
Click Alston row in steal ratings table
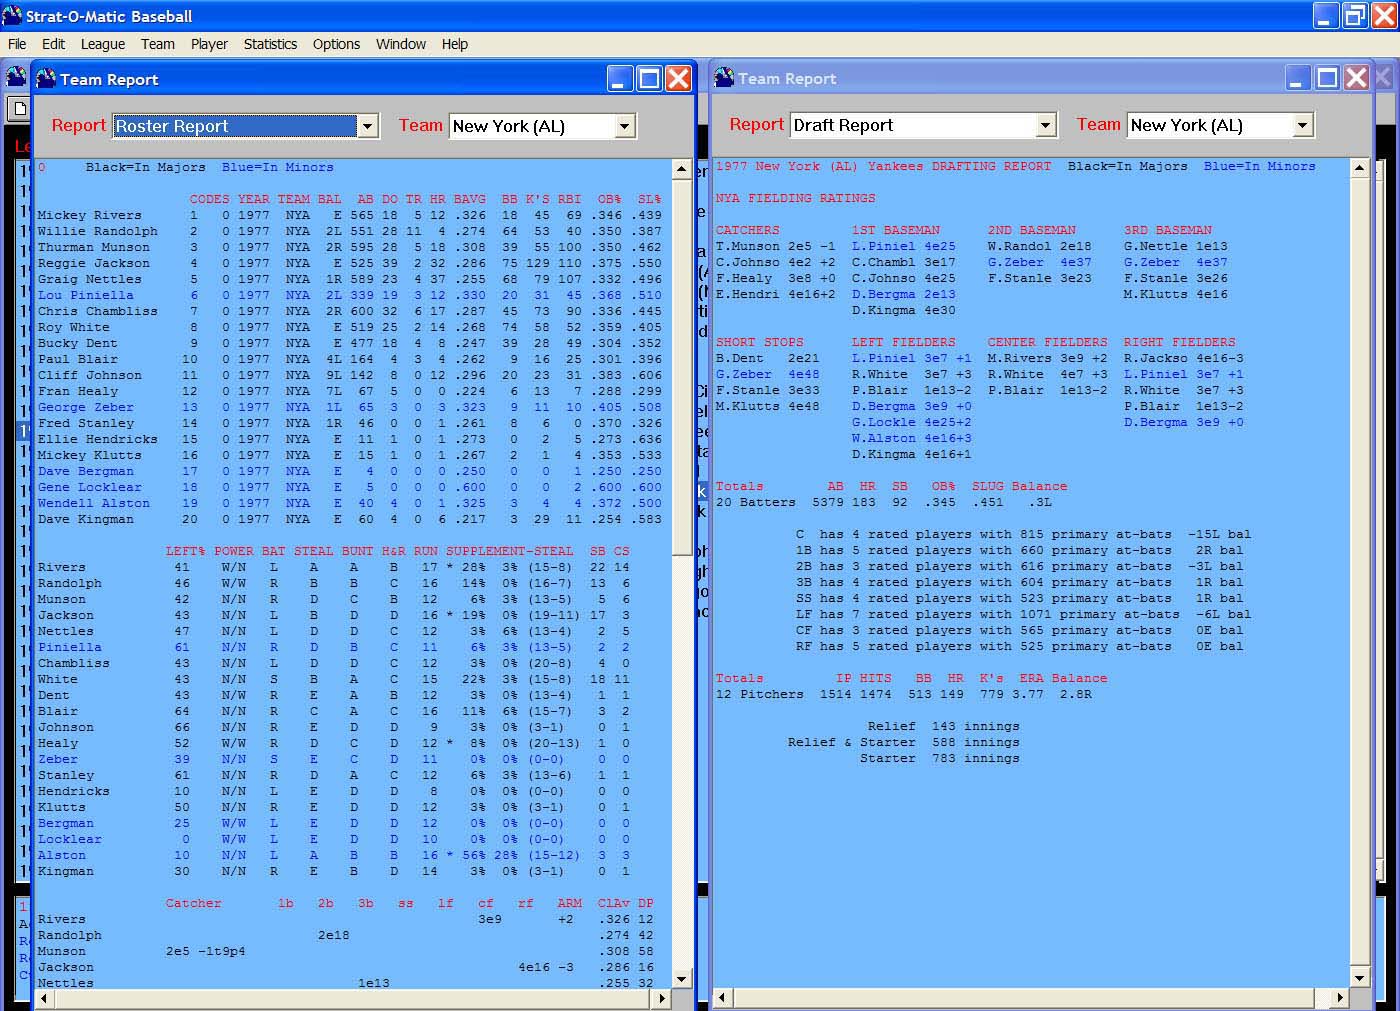[334, 855]
